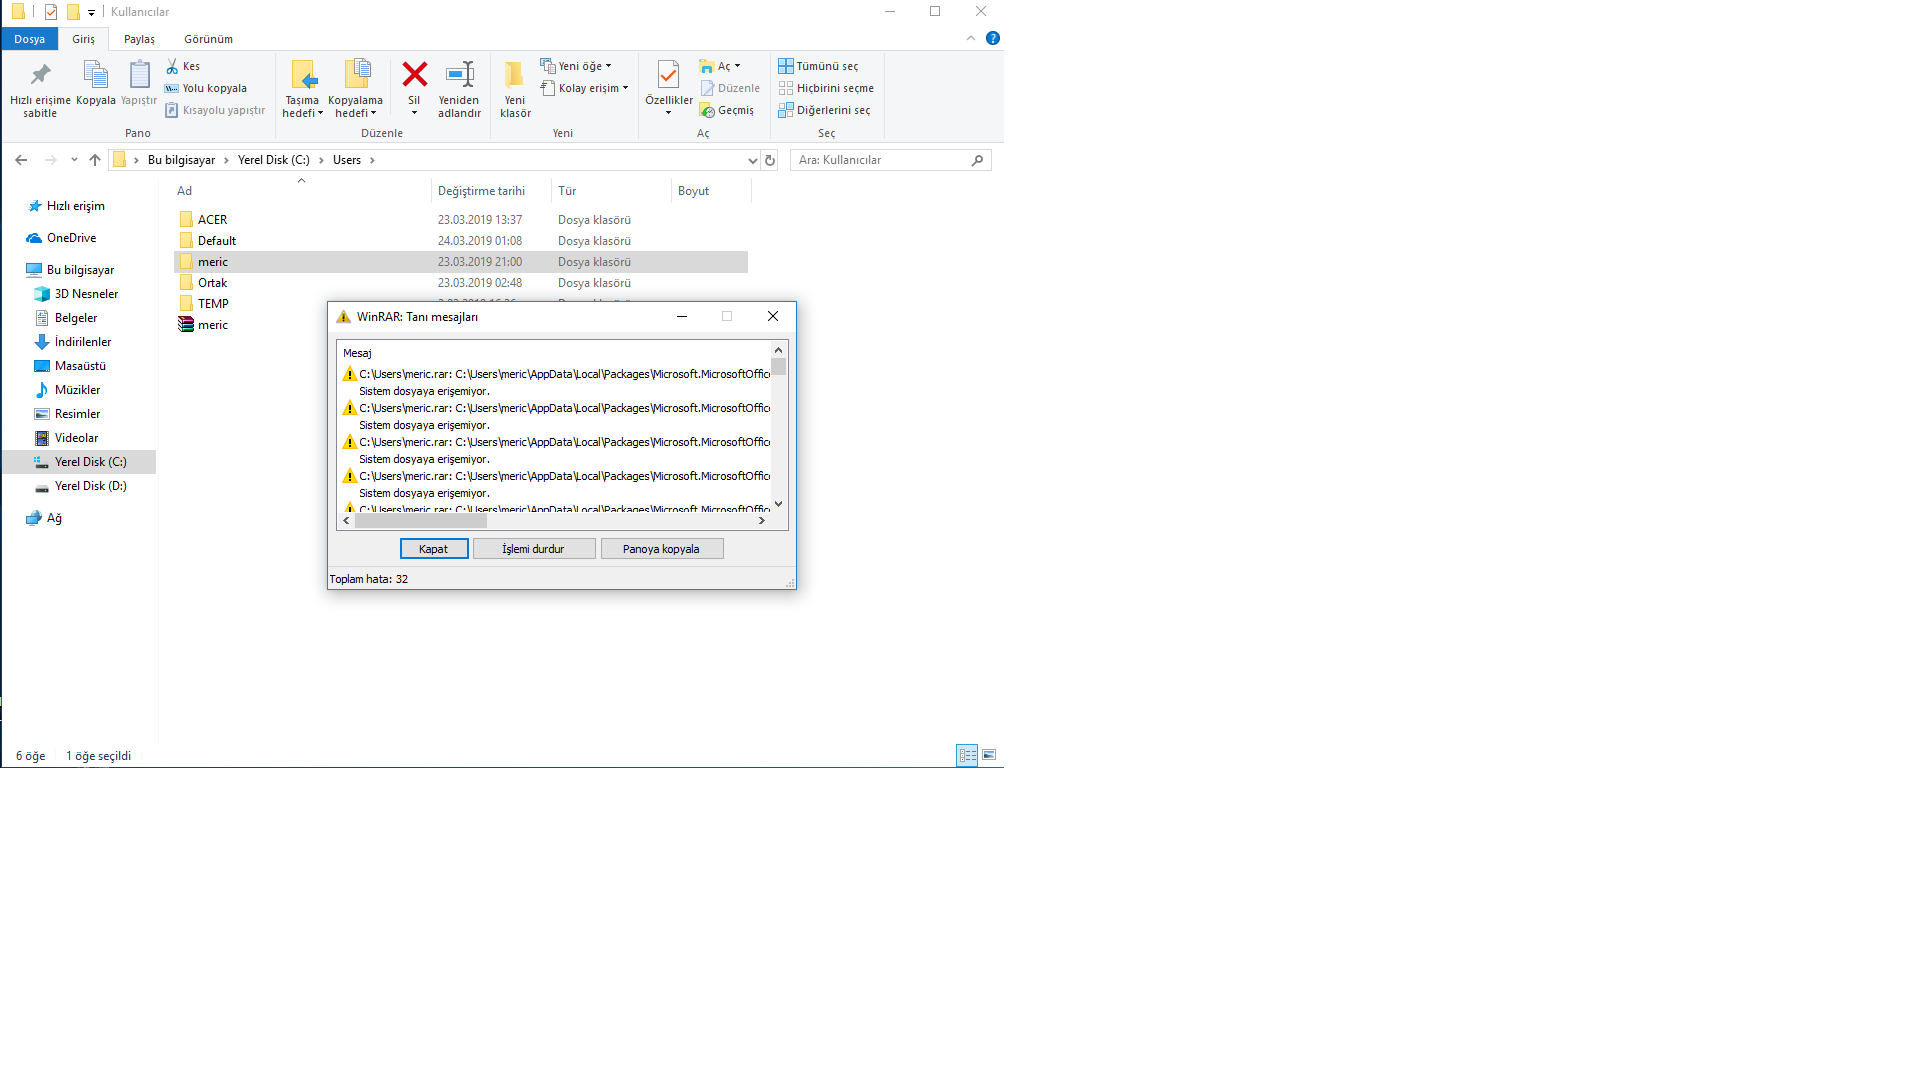Image resolution: width=1920 pixels, height=1080 pixels.
Task: Click WinRAR message horizontal scrollbar thumb
Action: [x=421, y=521]
